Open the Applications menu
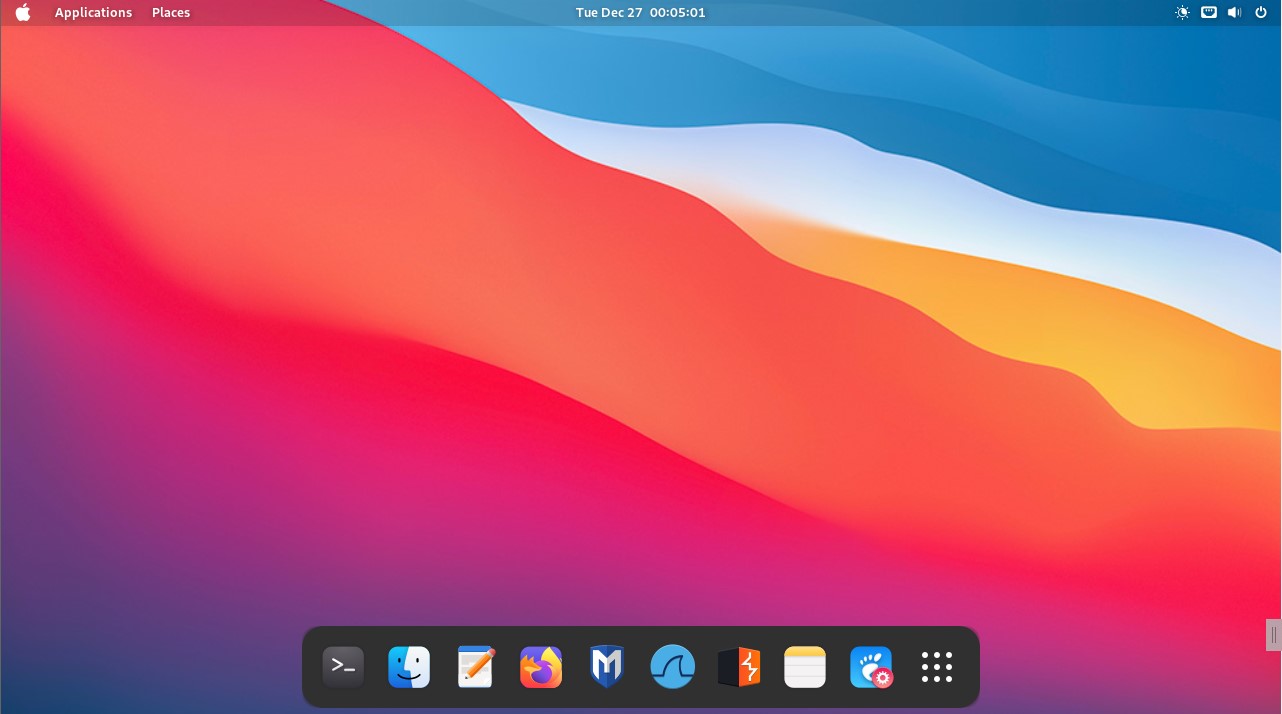The height and width of the screenshot is (714, 1282). (x=93, y=13)
